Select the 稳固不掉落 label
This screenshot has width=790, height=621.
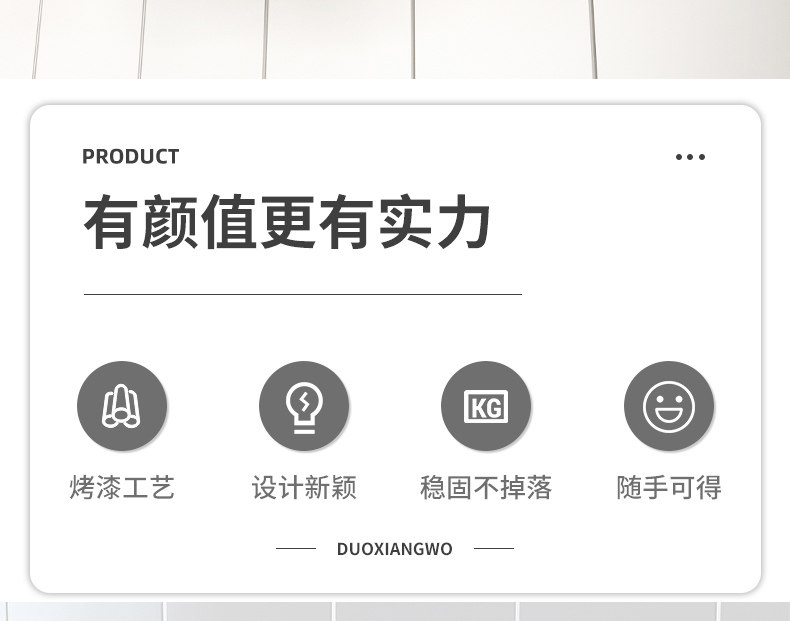point(486,488)
